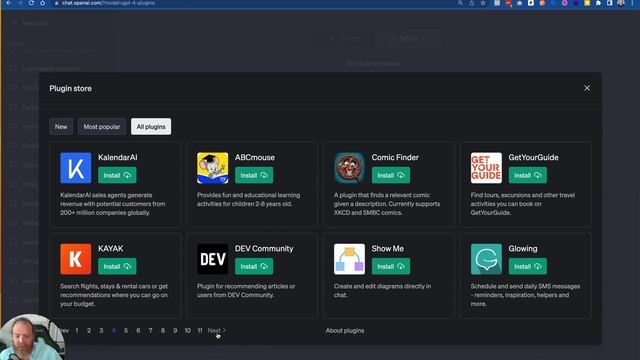Go to plugin page 5
The width and height of the screenshot is (640, 360).
(x=126, y=330)
